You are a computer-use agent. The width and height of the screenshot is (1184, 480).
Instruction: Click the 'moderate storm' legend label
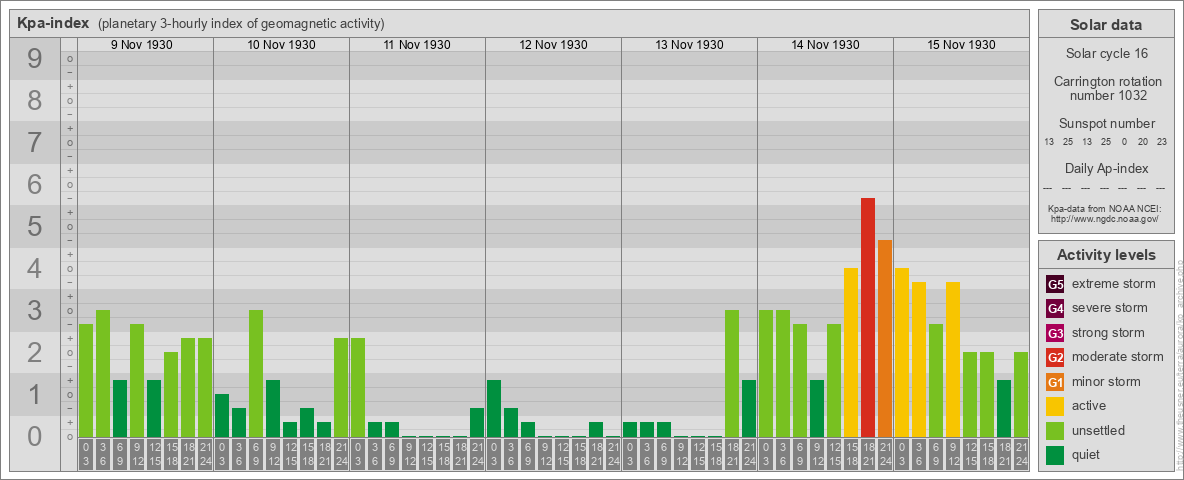tap(1118, 357)
